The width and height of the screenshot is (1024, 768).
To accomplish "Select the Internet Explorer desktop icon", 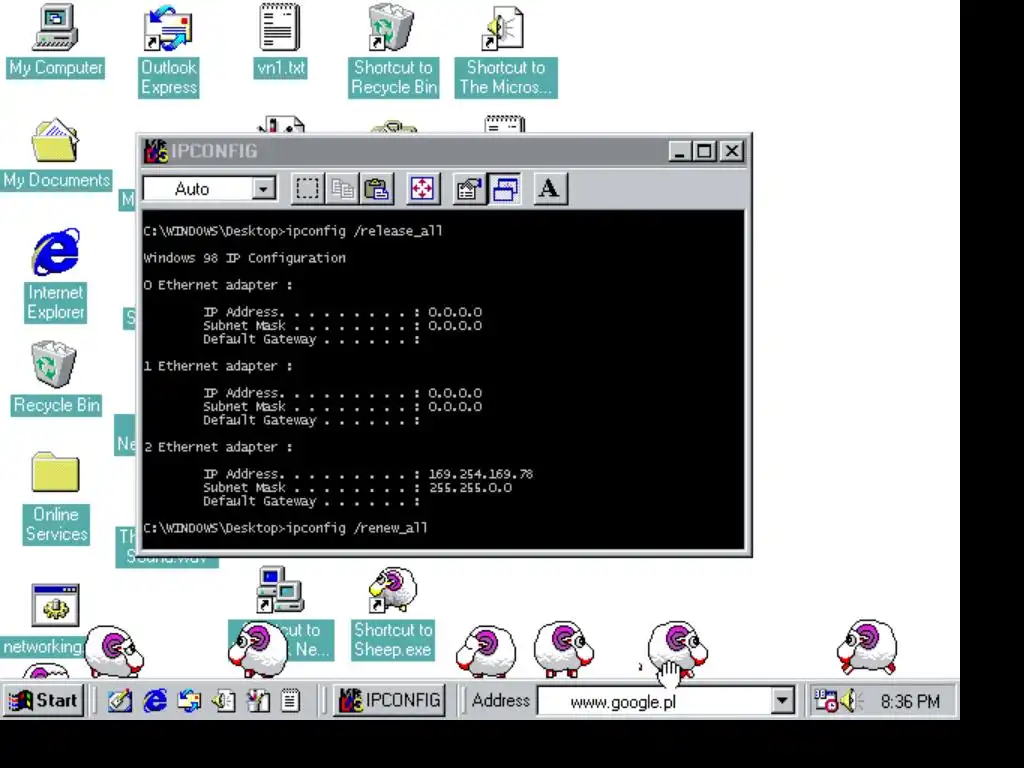I will pos(56,275).
